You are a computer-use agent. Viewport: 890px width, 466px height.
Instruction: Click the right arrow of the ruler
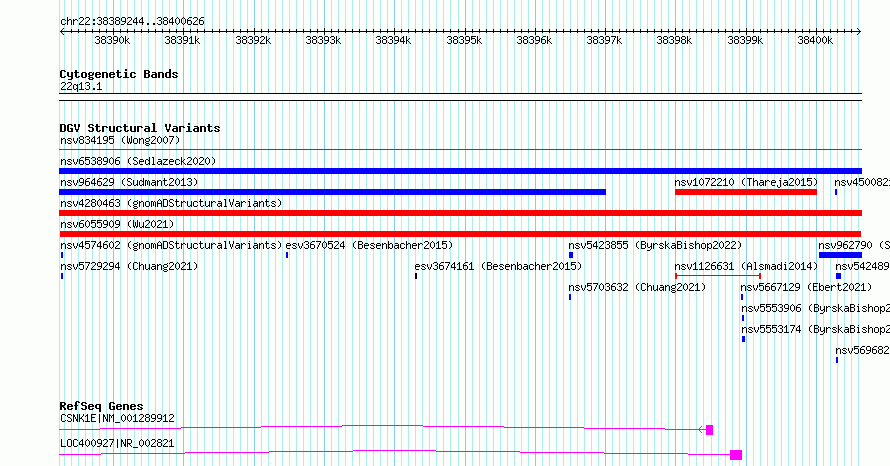coord(859,32)
